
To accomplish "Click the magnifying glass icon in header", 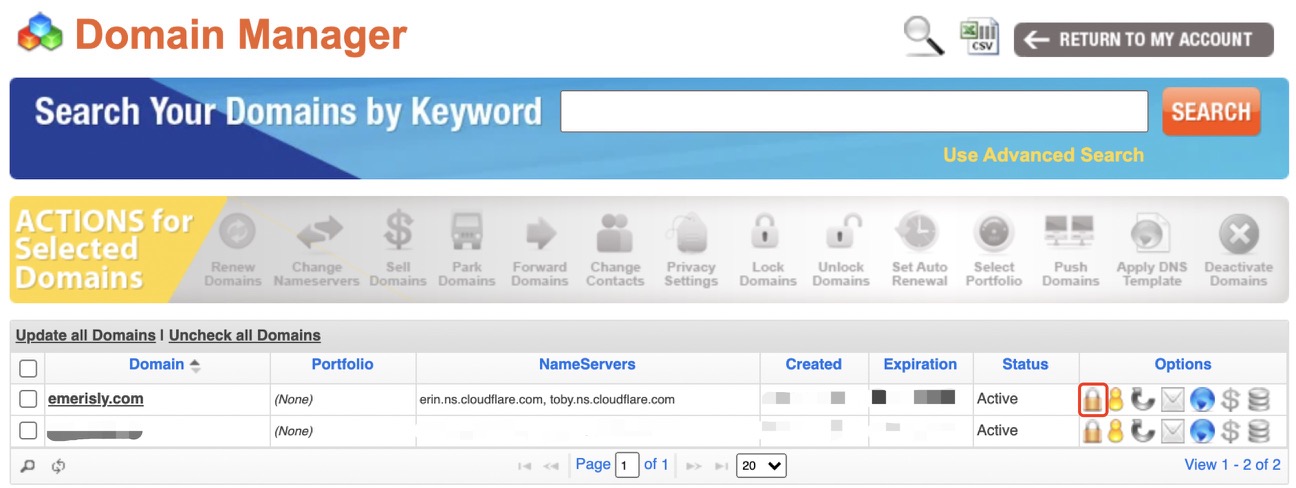I will pos(923,38).
